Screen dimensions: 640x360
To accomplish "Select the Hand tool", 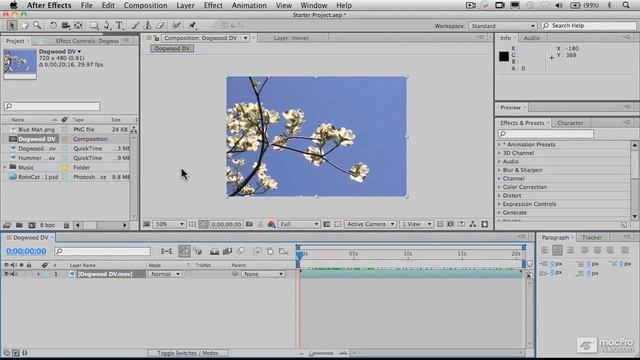I will (x=24, y=26).
